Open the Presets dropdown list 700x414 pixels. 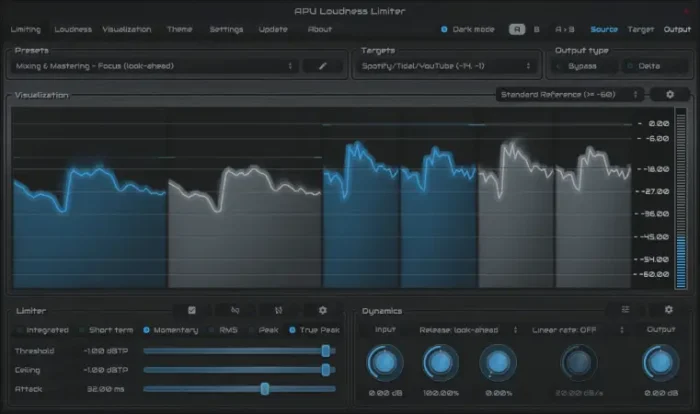[x=155, y=66]
